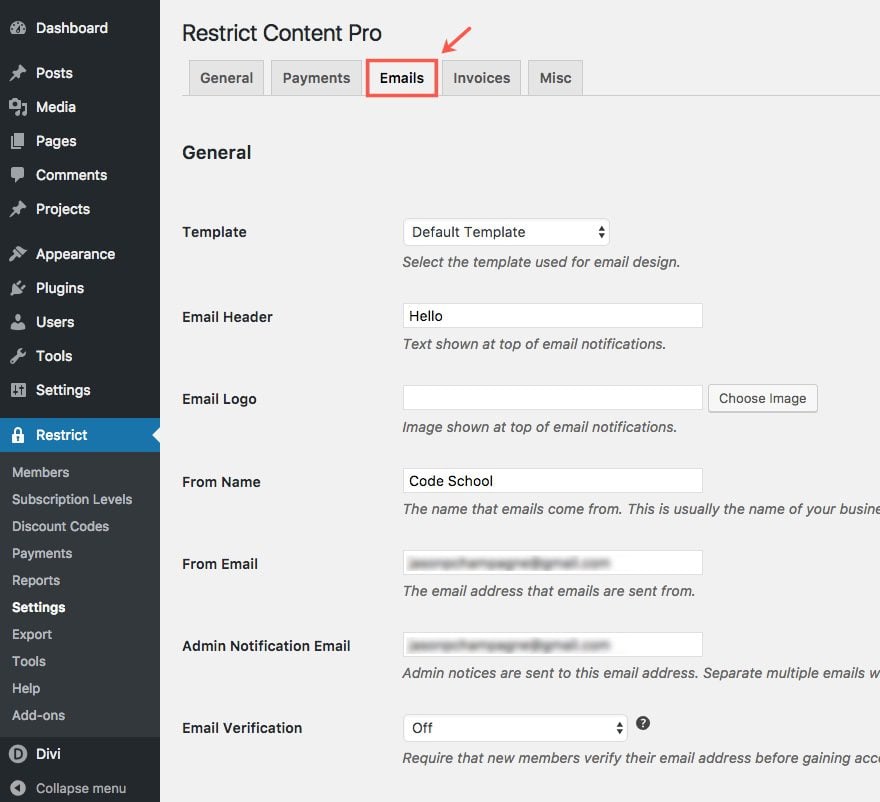Click the Posts pushpin icon

pyautogui.click(x=18, y=73)
